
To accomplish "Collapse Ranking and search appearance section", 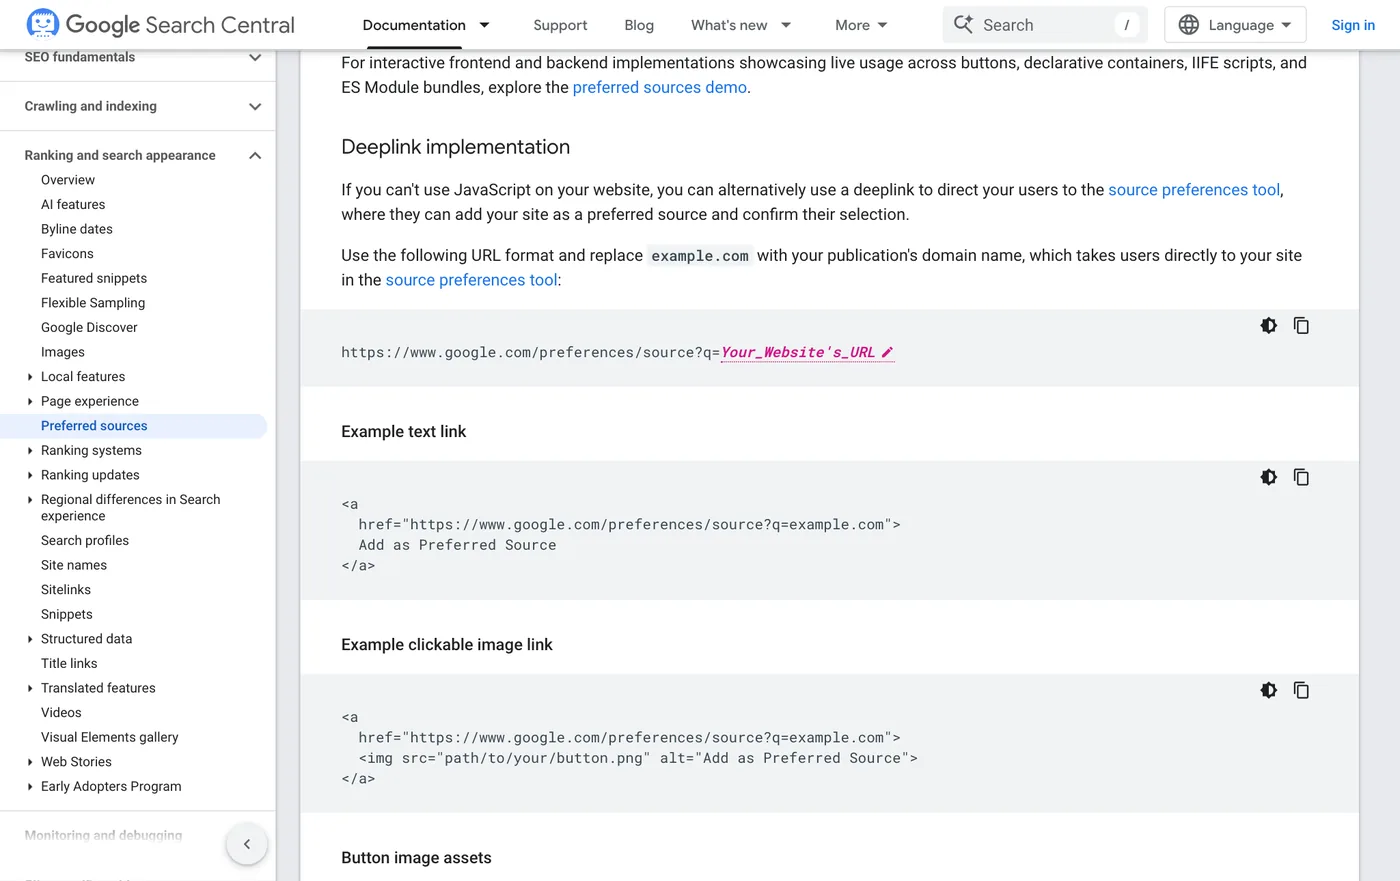I will [x=255, y=155].
